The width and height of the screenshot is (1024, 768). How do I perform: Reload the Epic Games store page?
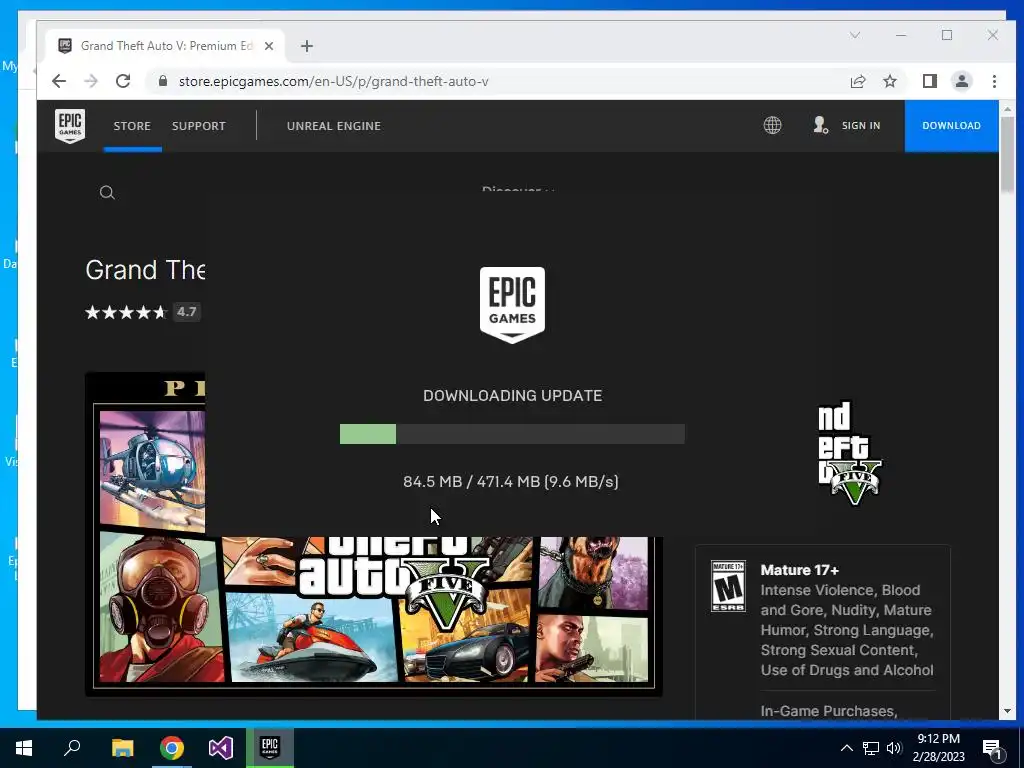click(123, 81)
